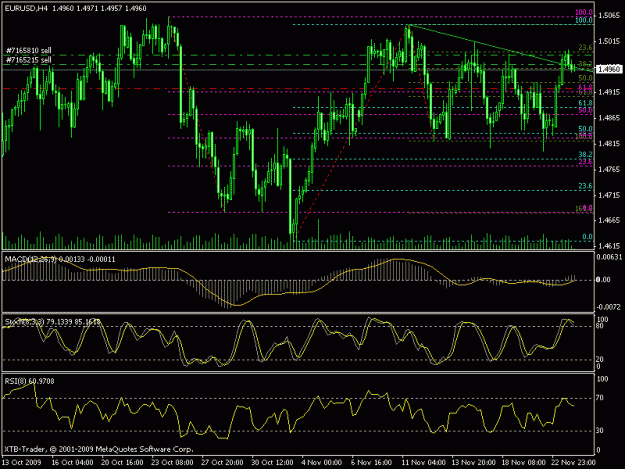Click the 0.00631 MACD scale value
The height and width of the screenshot is (469, 625).
coord(609,257)
